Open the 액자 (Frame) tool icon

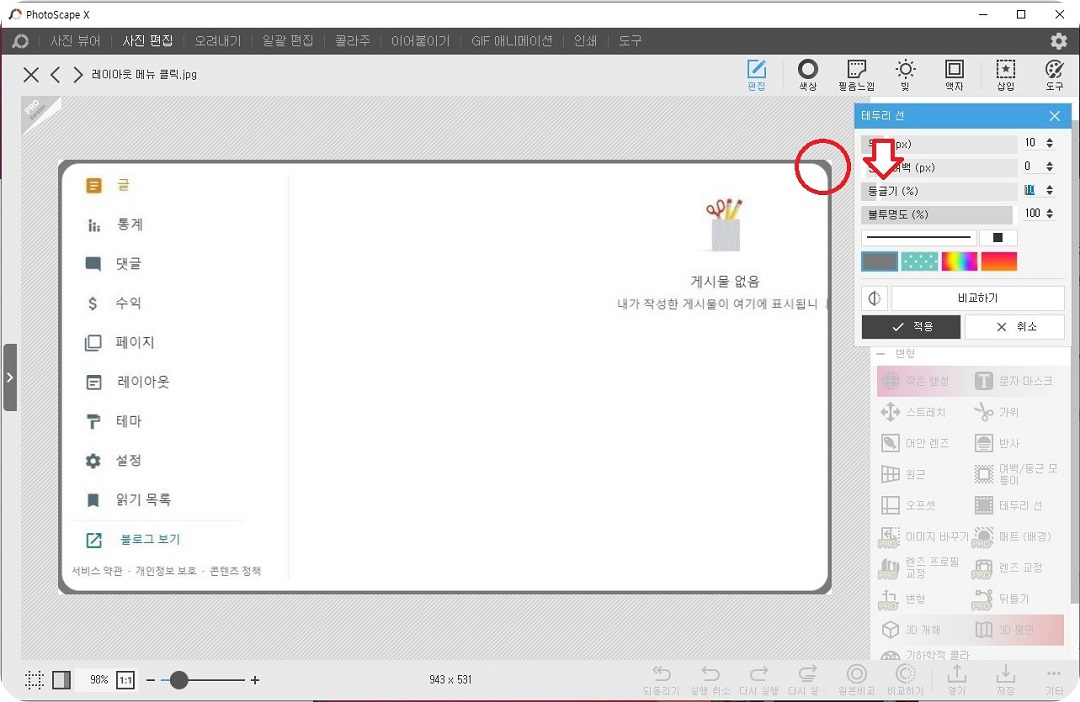click(x=954, y=74)
